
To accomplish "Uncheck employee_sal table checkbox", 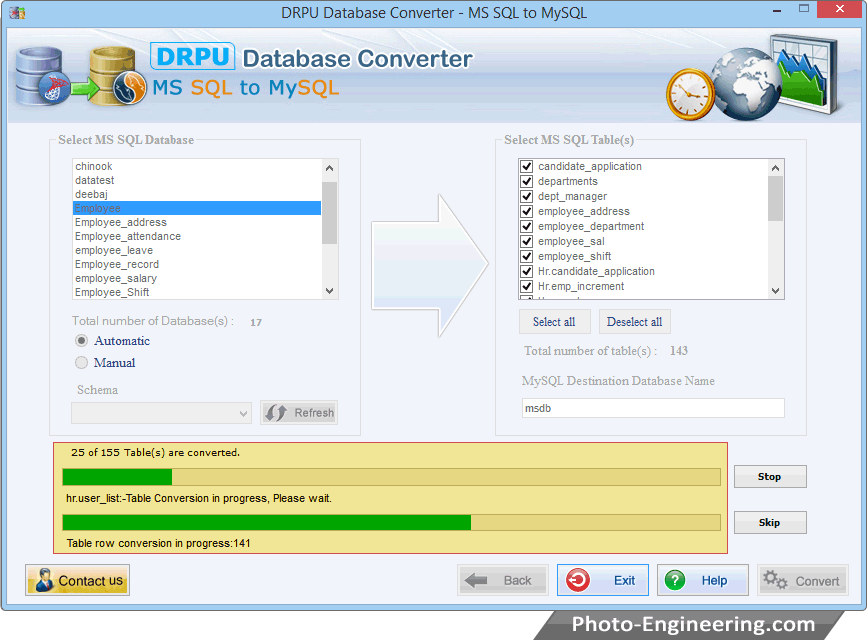I will coord(526,241).
